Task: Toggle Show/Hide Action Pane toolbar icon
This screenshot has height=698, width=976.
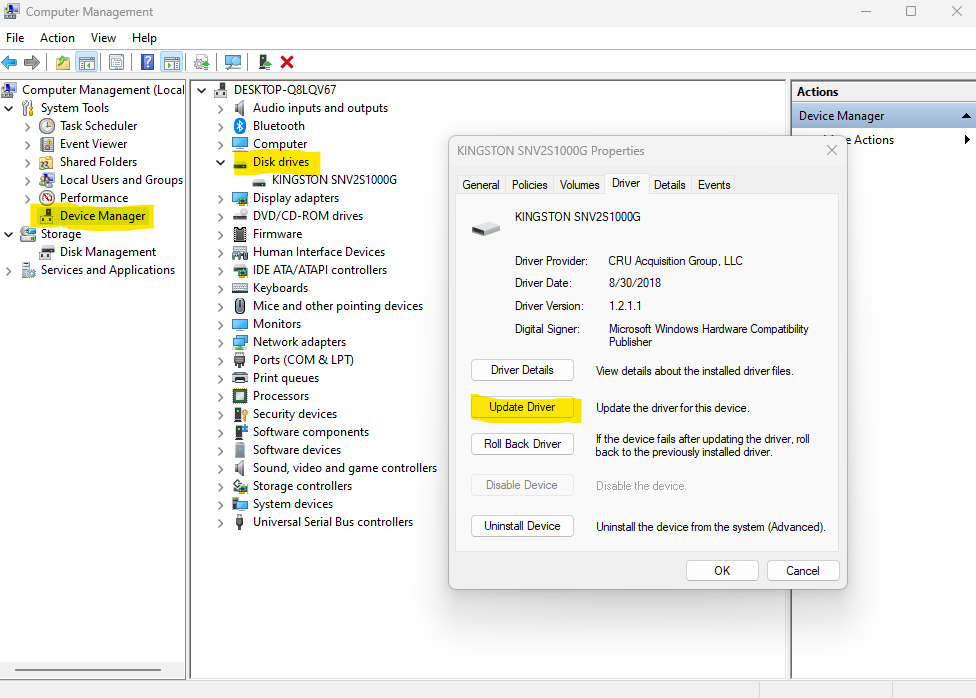Action: (x=172, y=62)
